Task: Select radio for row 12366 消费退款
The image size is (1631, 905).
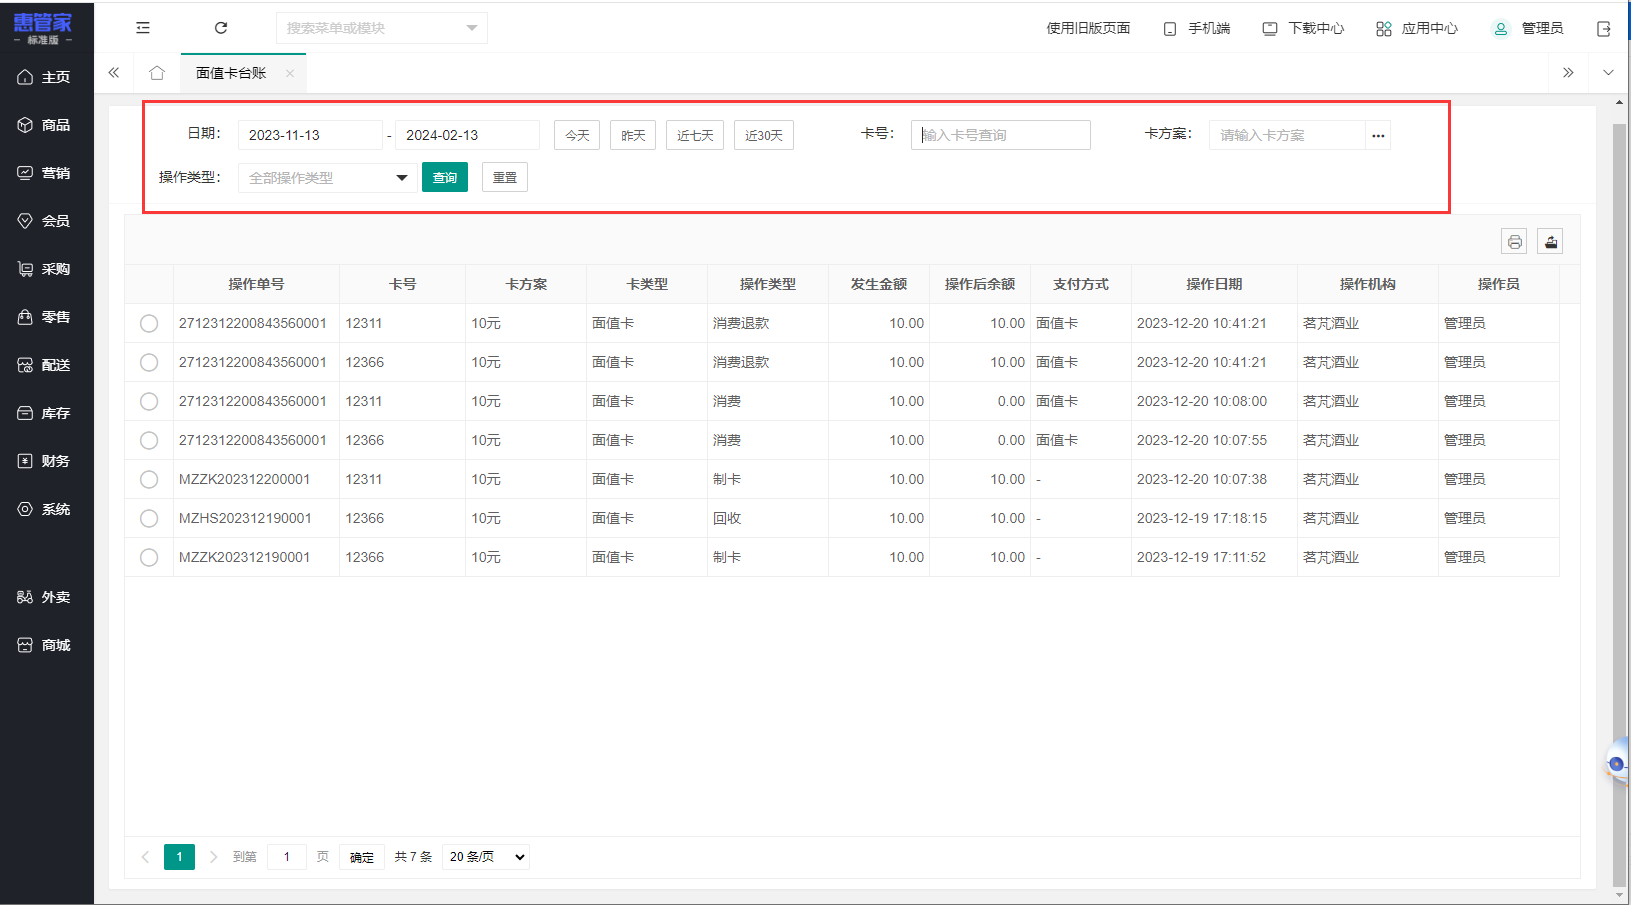Action: point(149,362)
